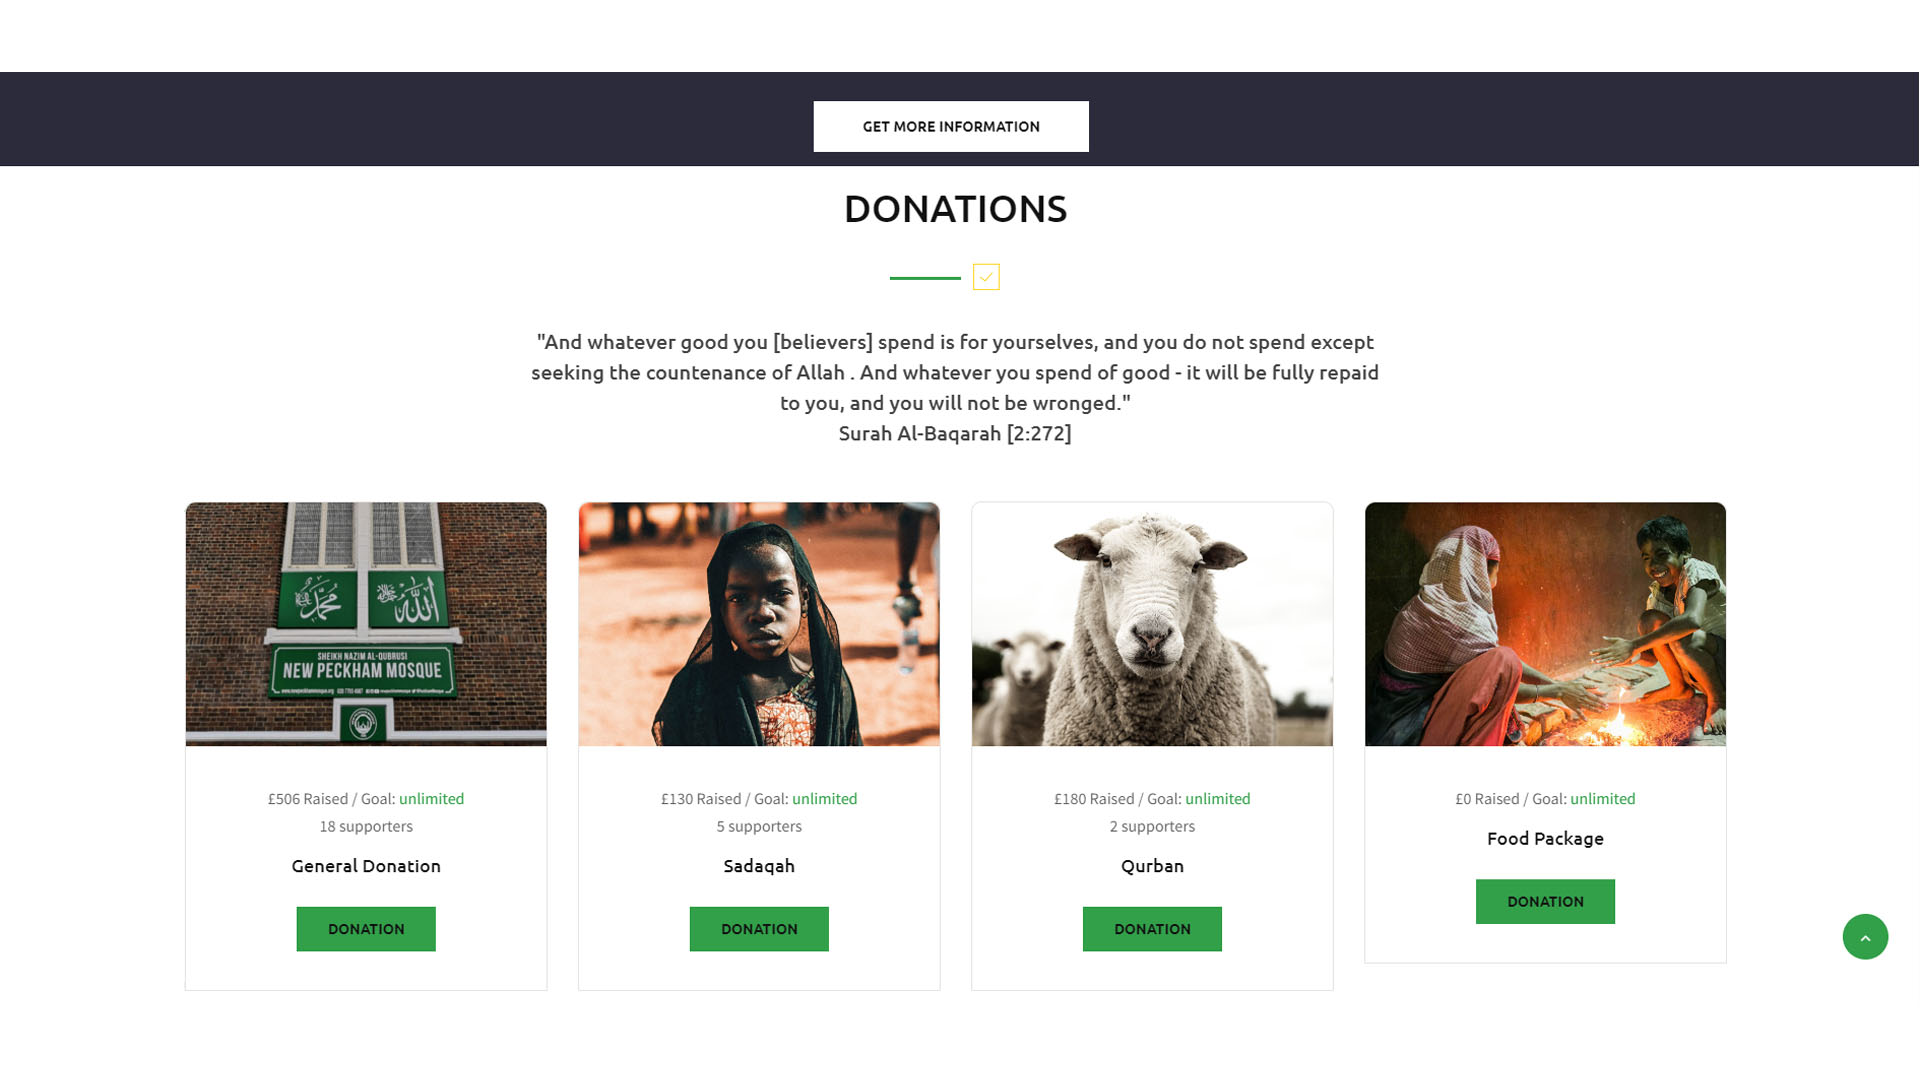Viewport: 1920px width, 1080px height.
Task: Open the Sadaqah girl photo
Action: 759,624
